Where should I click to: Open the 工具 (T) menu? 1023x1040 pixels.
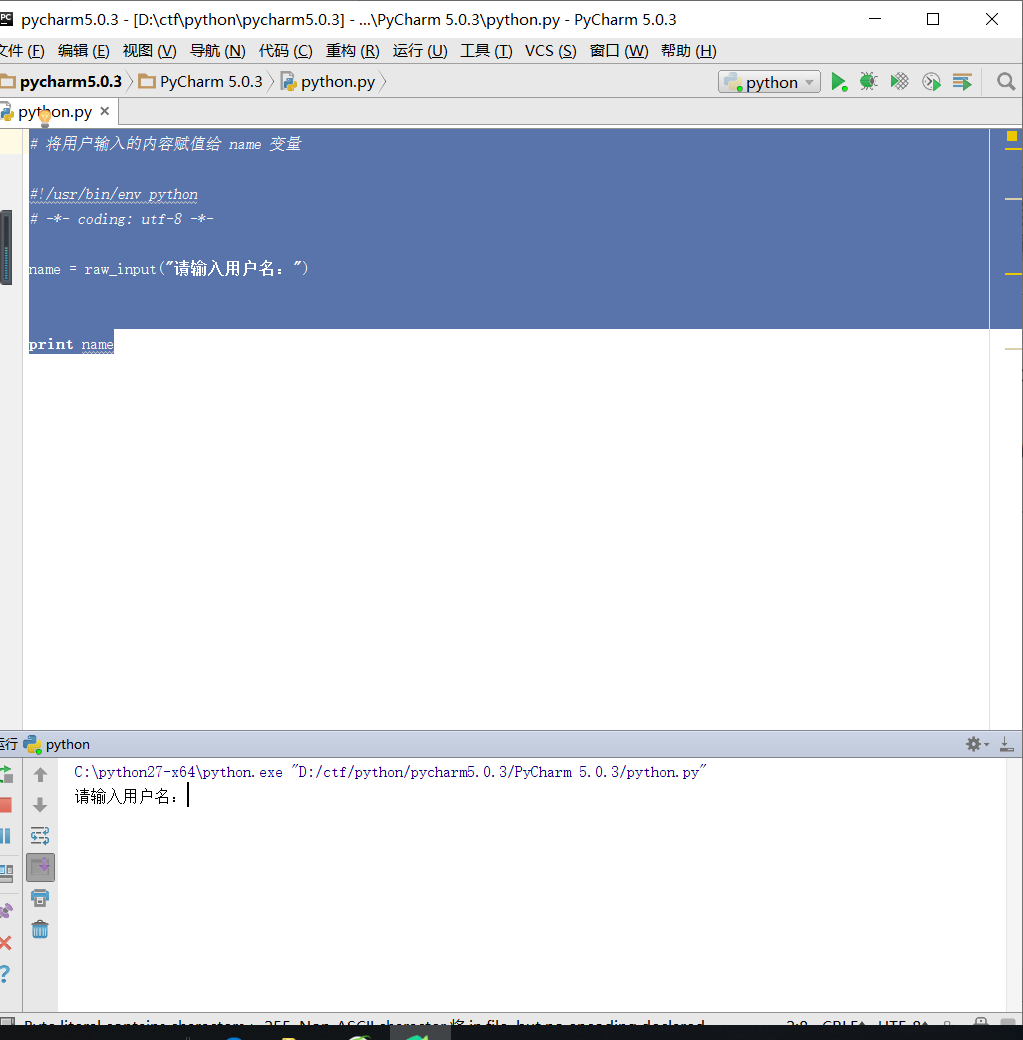pos(486,51)
